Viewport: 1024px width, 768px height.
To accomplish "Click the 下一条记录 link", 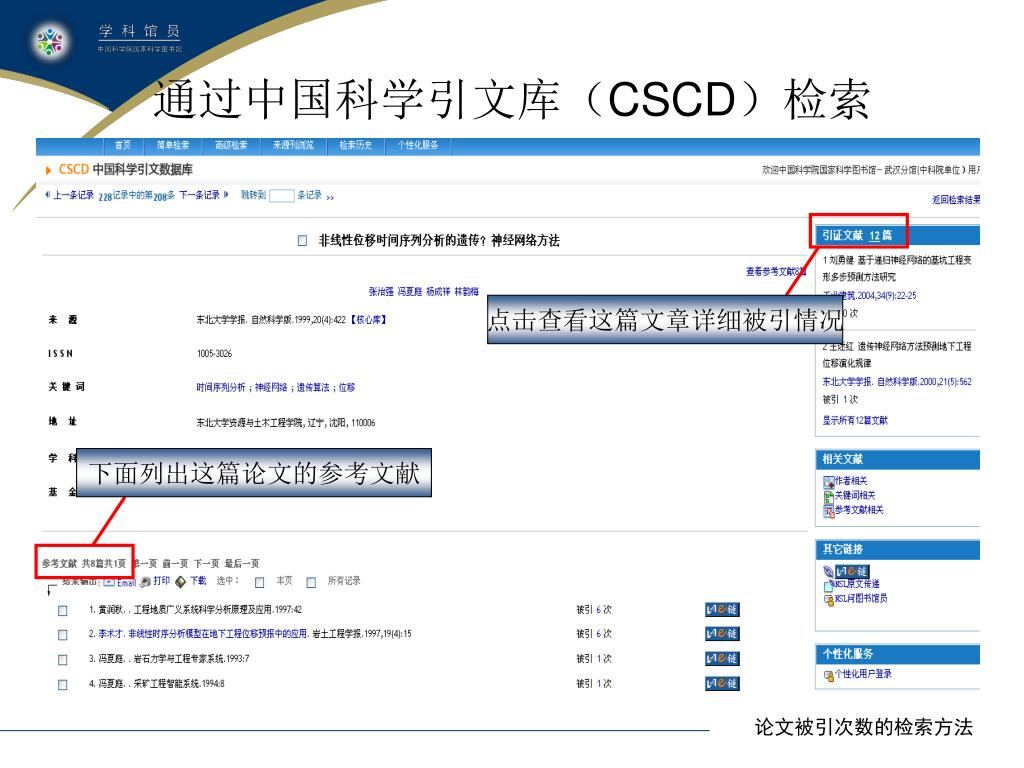I will pyautogui.click(x=200, y=195).
